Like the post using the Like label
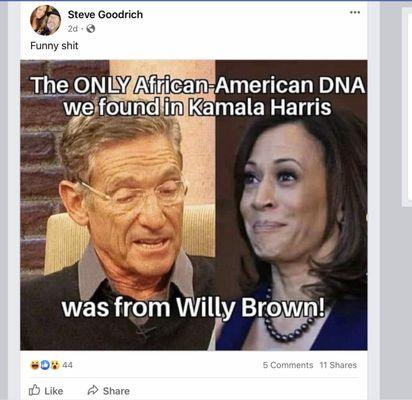 (x=54, y=391)
